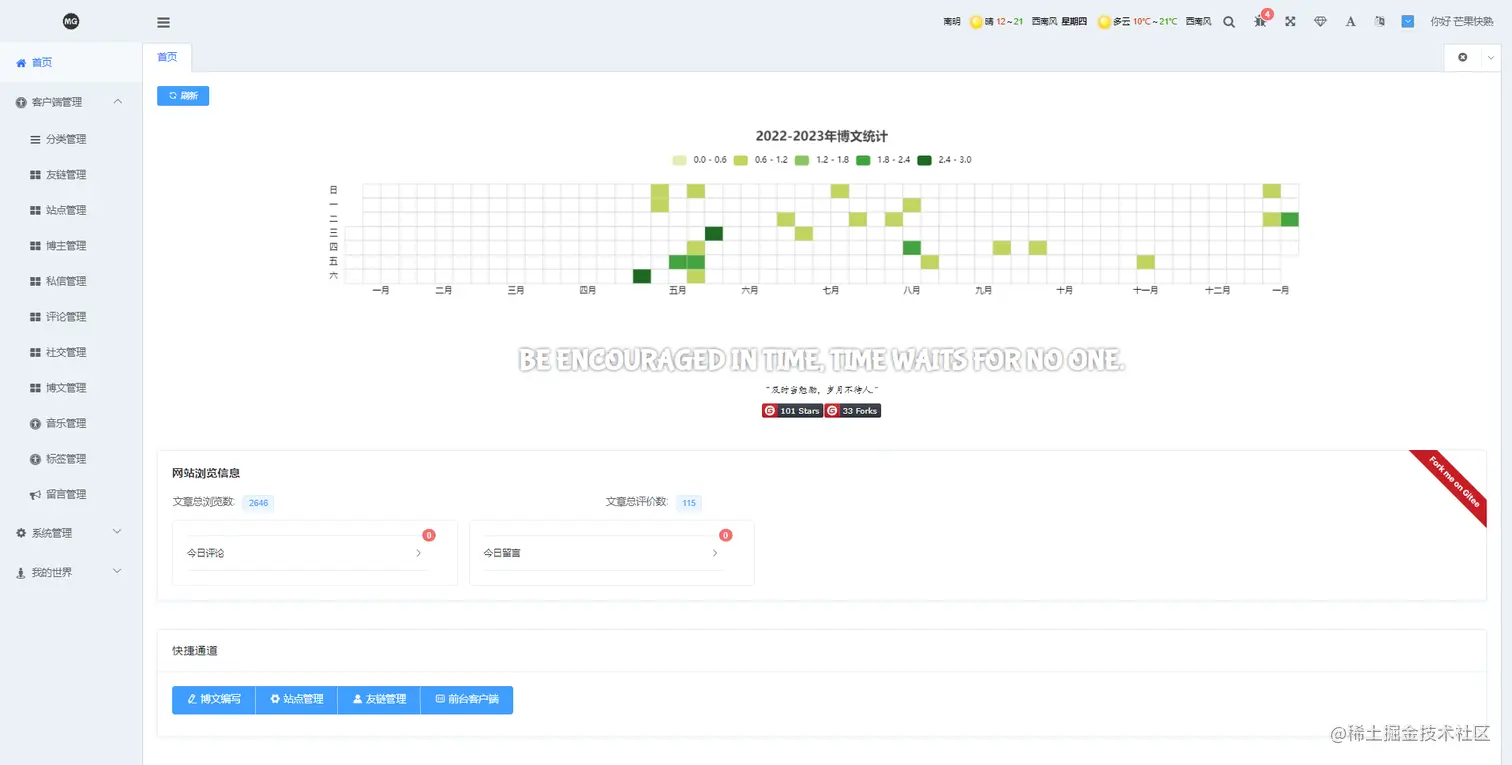This screenshot has width=1512, height=765.
Task: Click the circle icon beside 标签管理
Action: coord(36,459)
